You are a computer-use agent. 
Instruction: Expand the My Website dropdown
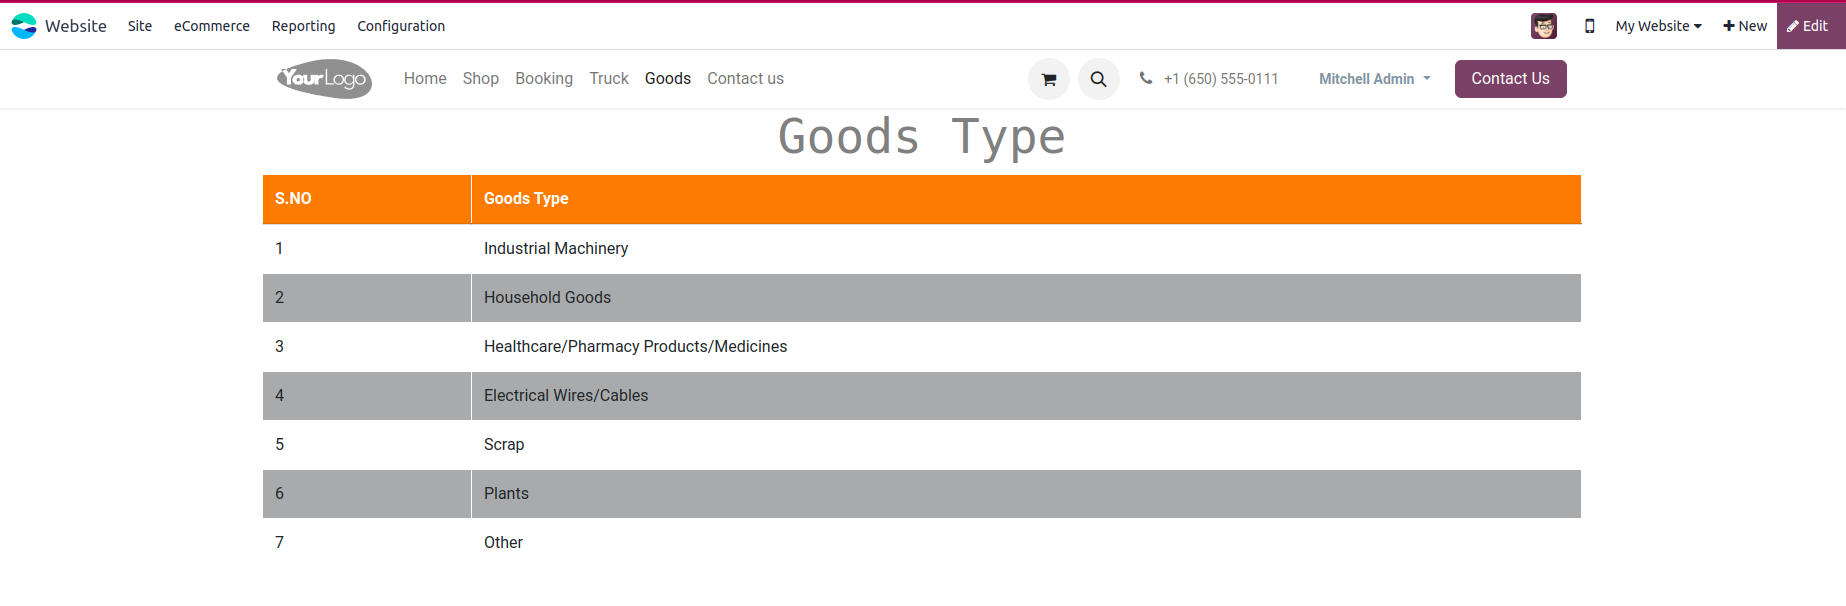(1658, 26)
